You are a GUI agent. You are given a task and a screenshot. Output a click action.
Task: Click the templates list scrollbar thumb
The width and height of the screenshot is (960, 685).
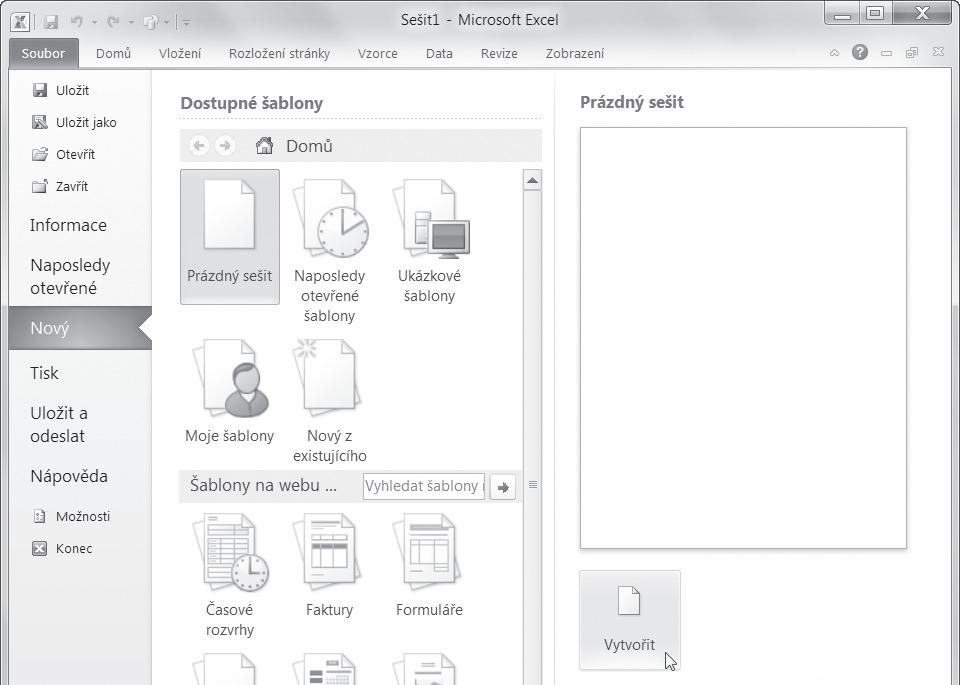tap(533, 485)
